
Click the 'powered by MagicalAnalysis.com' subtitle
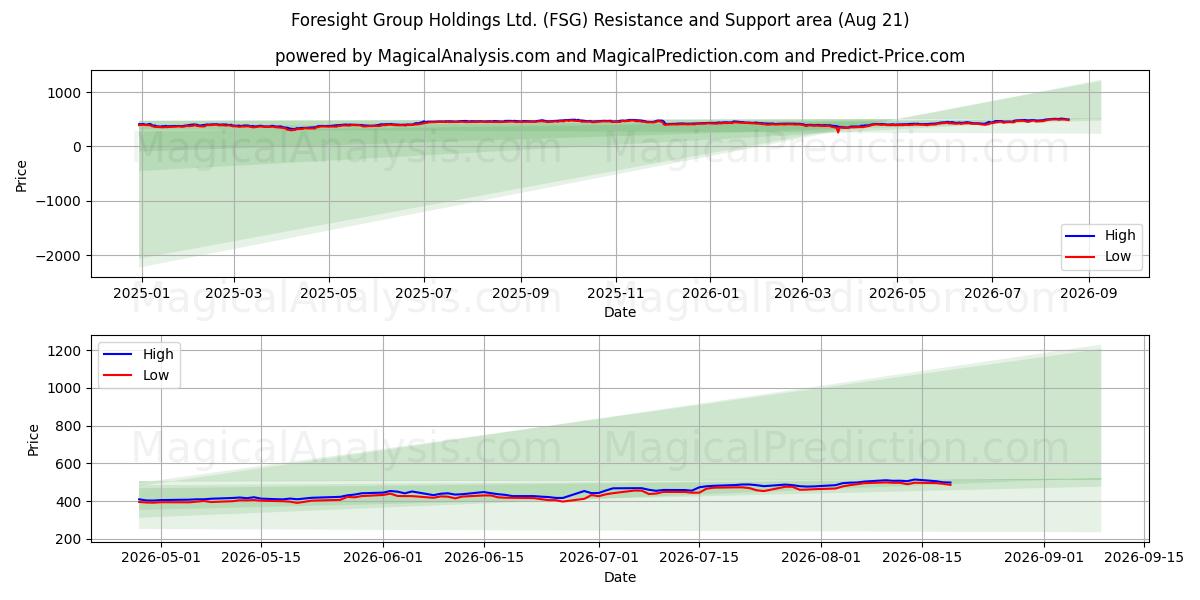pyautogui.click(x=620, y=56)
